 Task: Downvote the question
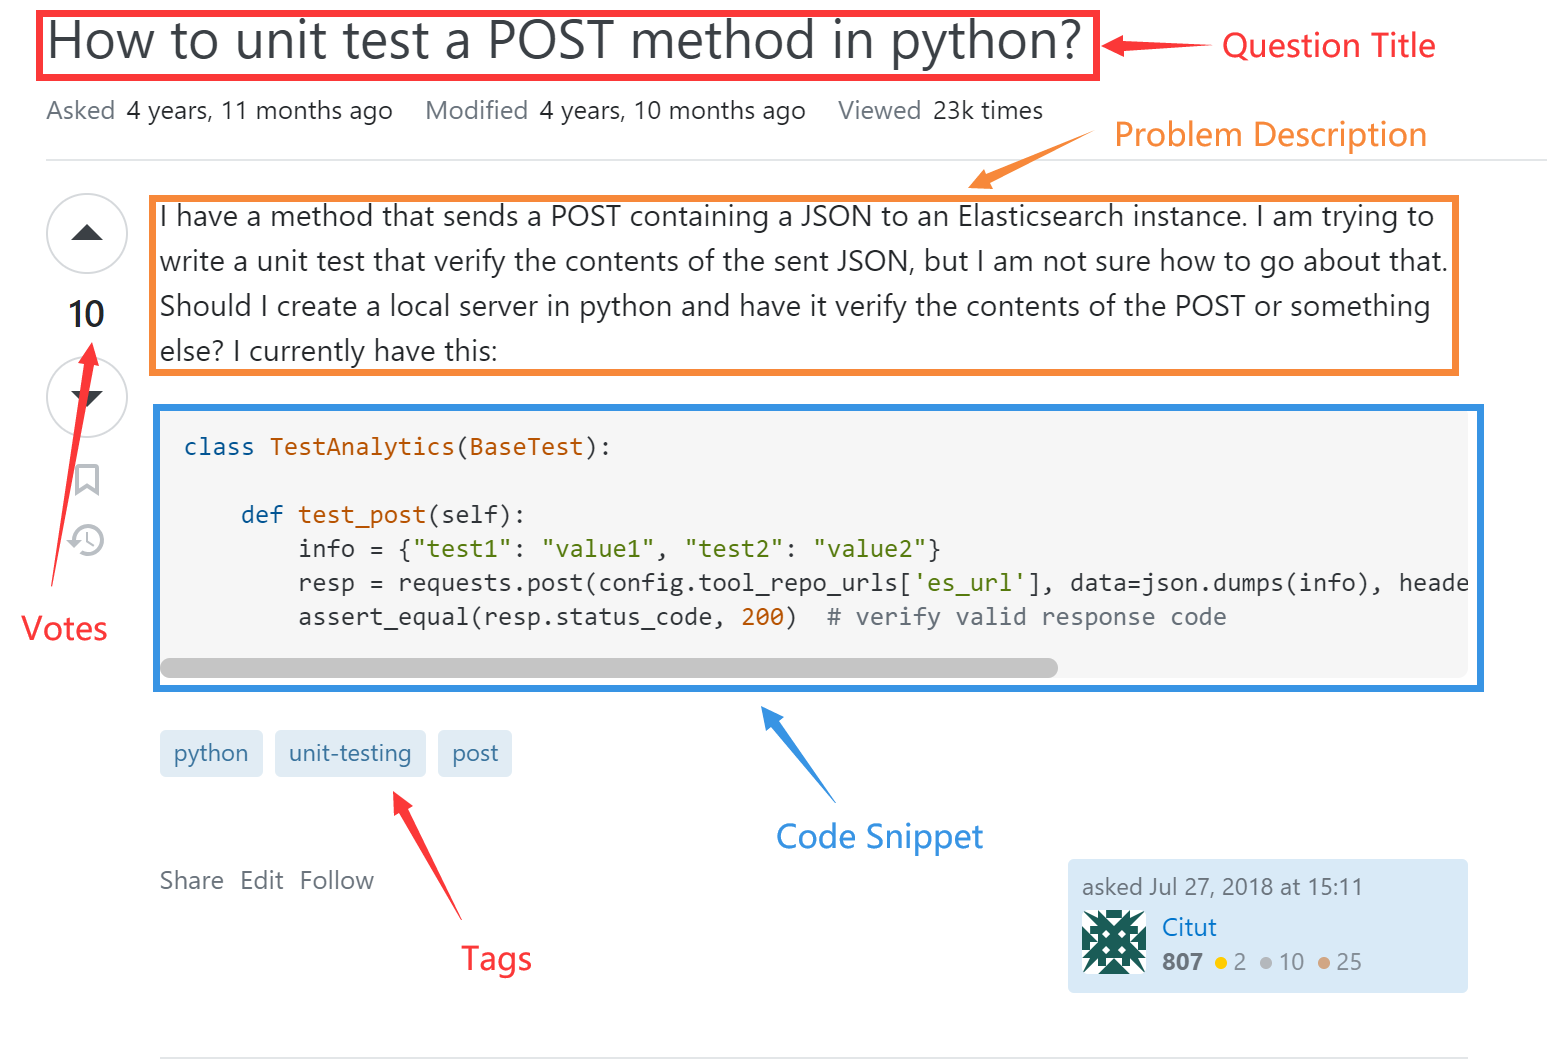[87, 398]
